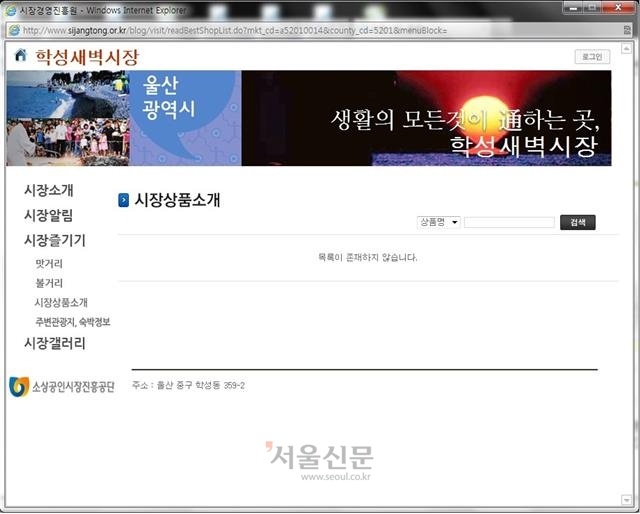Open the 시장알림 menu
The height and width of the screenshot is (514, 640).
[x=48, y=215]
